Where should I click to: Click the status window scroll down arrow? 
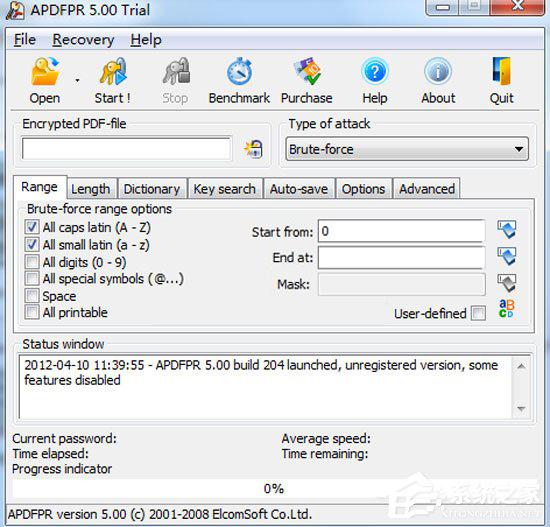pyautogui.click(x=521, y=409)
